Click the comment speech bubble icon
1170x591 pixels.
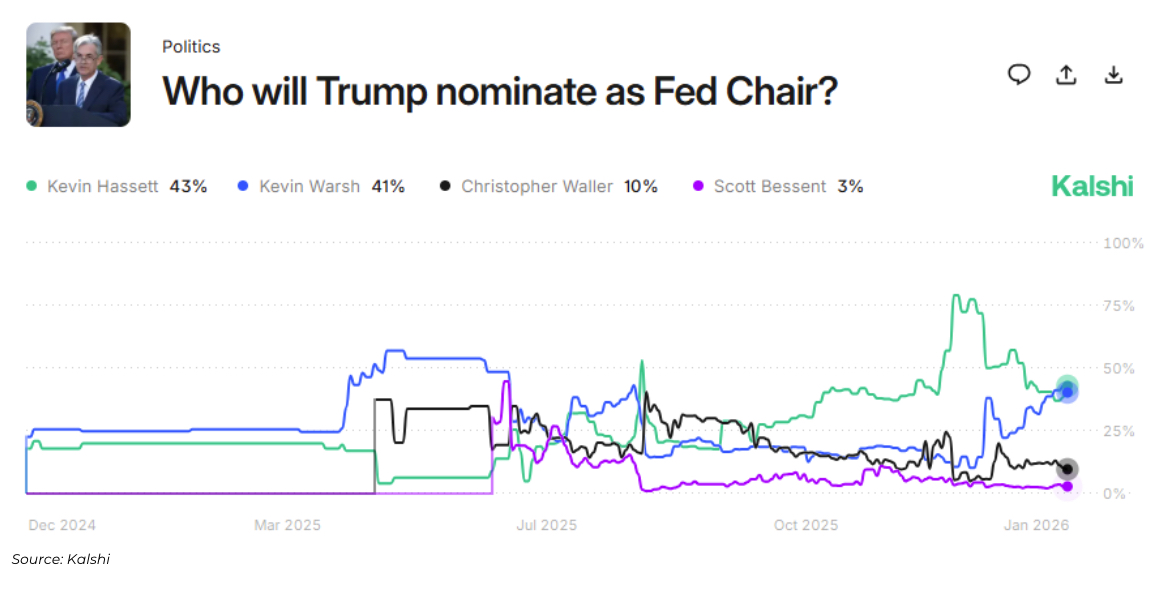tap(1019, 74)
